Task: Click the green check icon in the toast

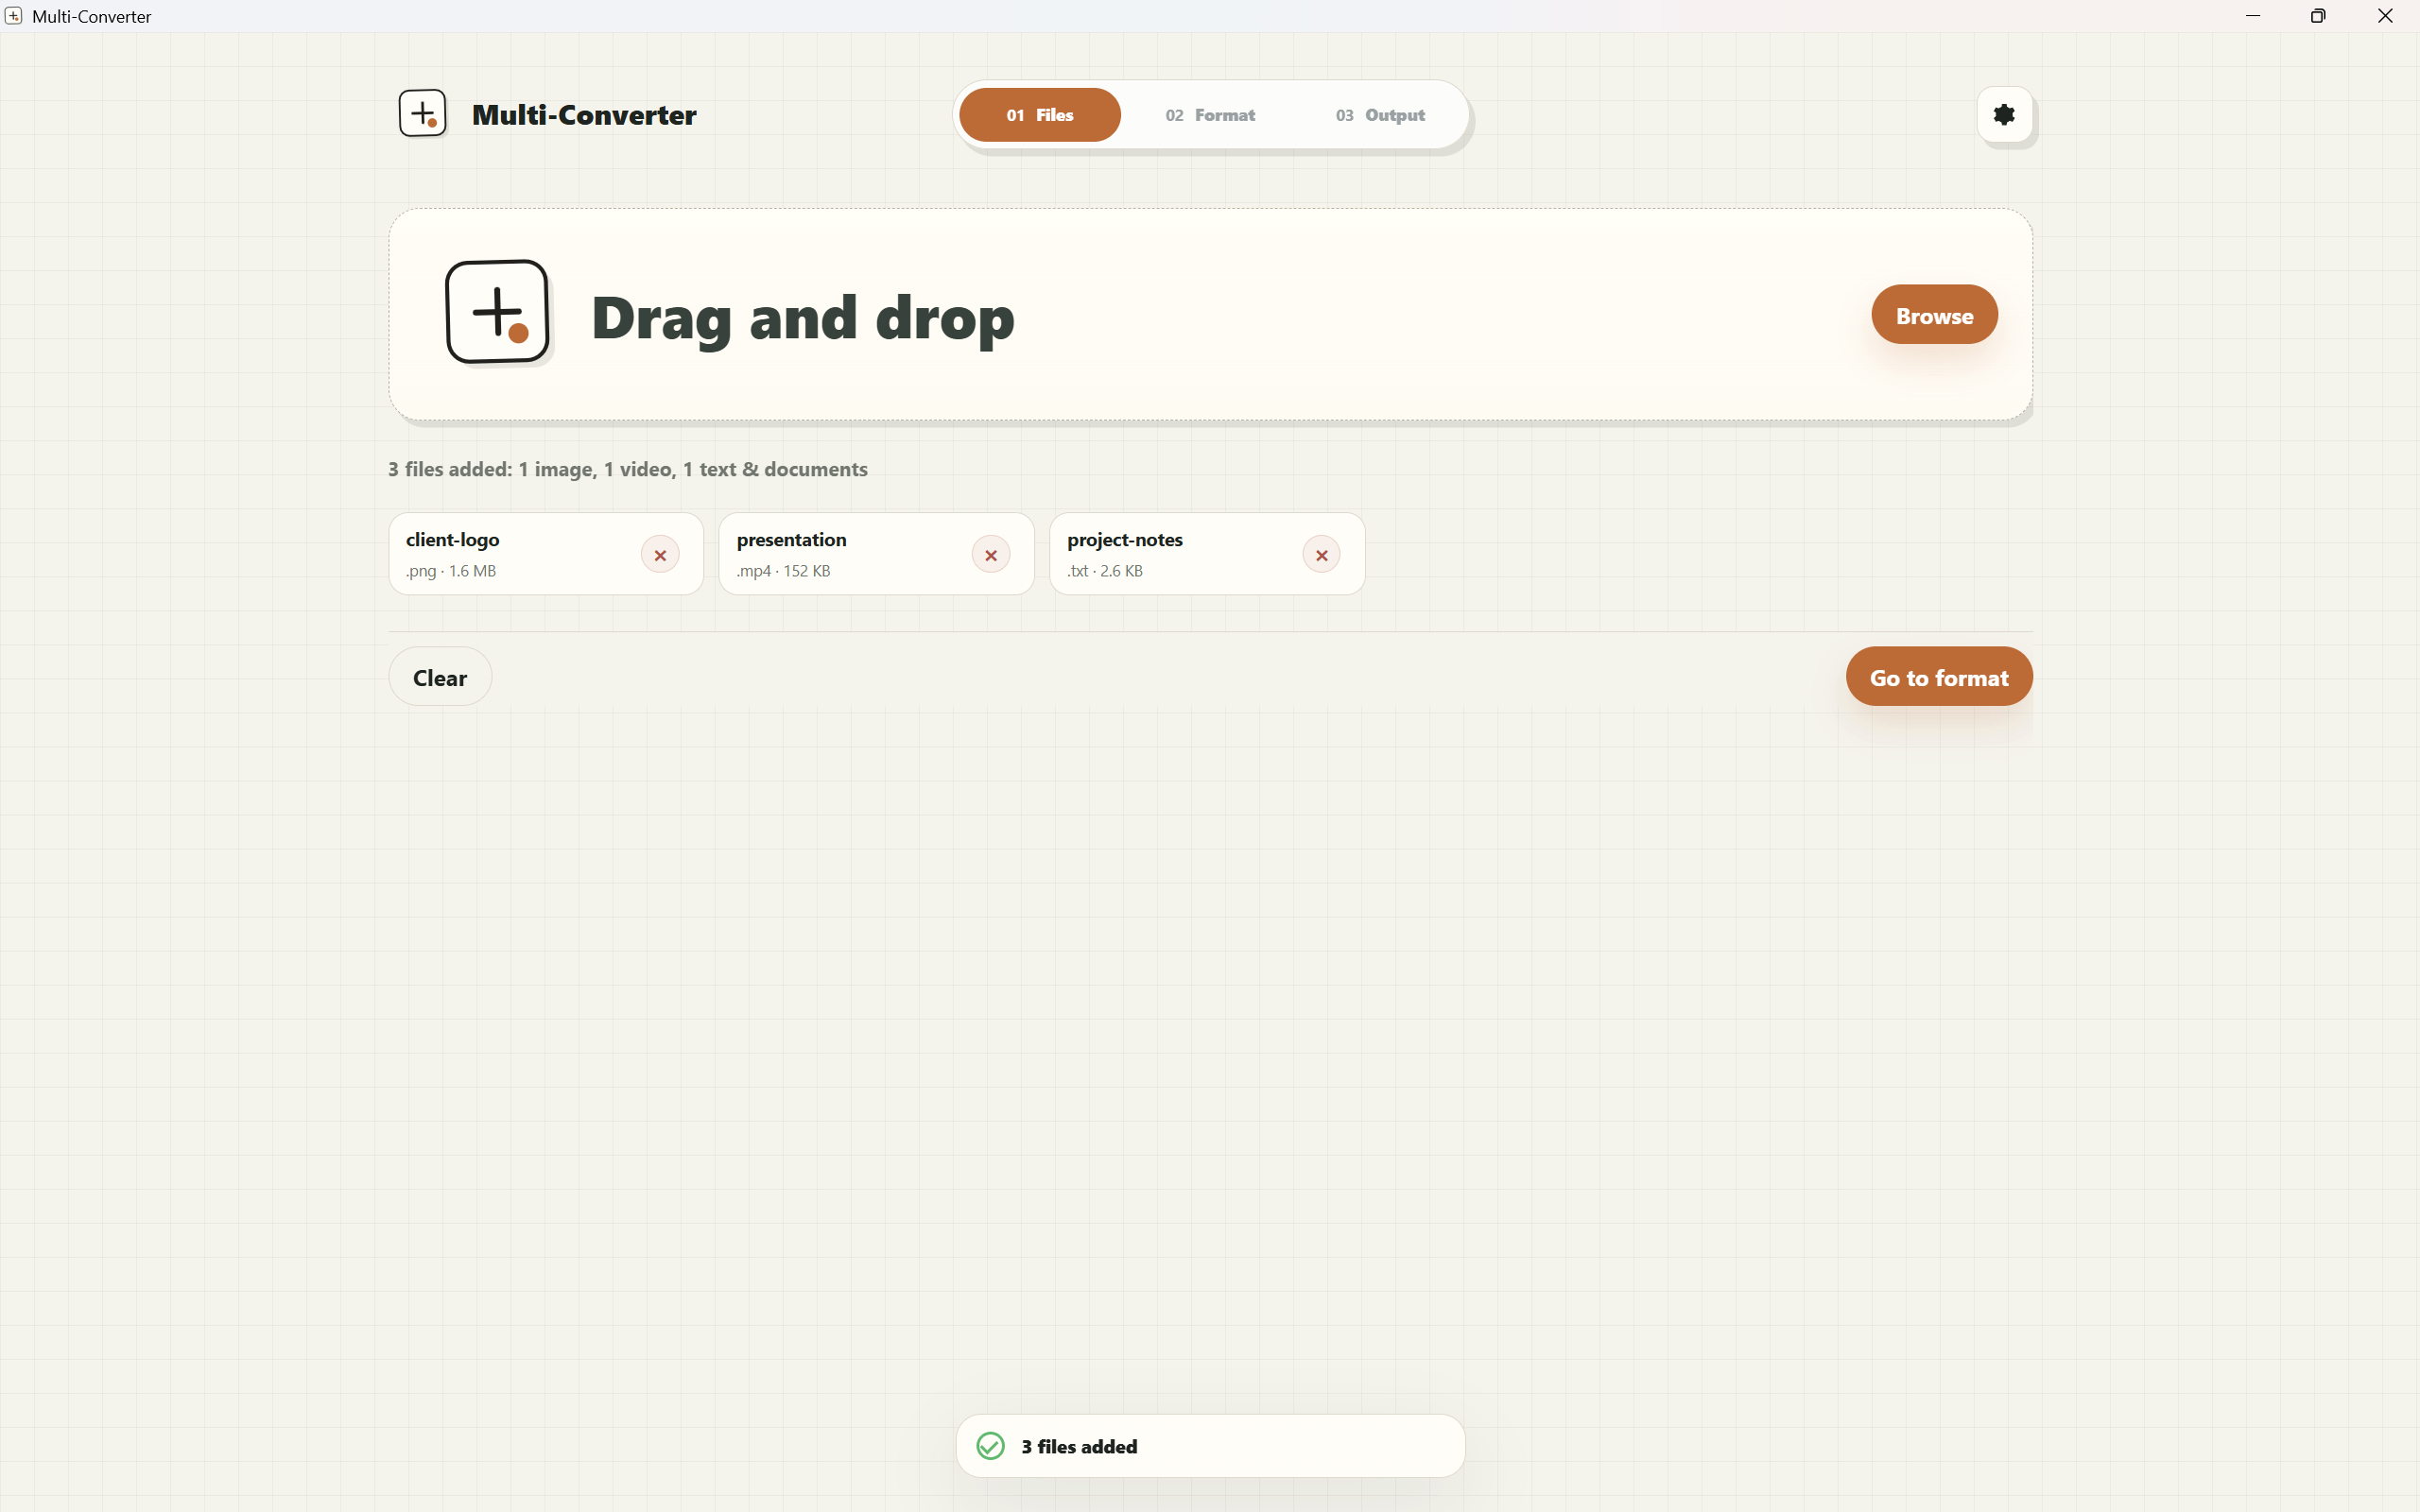Action: click(990, 1446)
